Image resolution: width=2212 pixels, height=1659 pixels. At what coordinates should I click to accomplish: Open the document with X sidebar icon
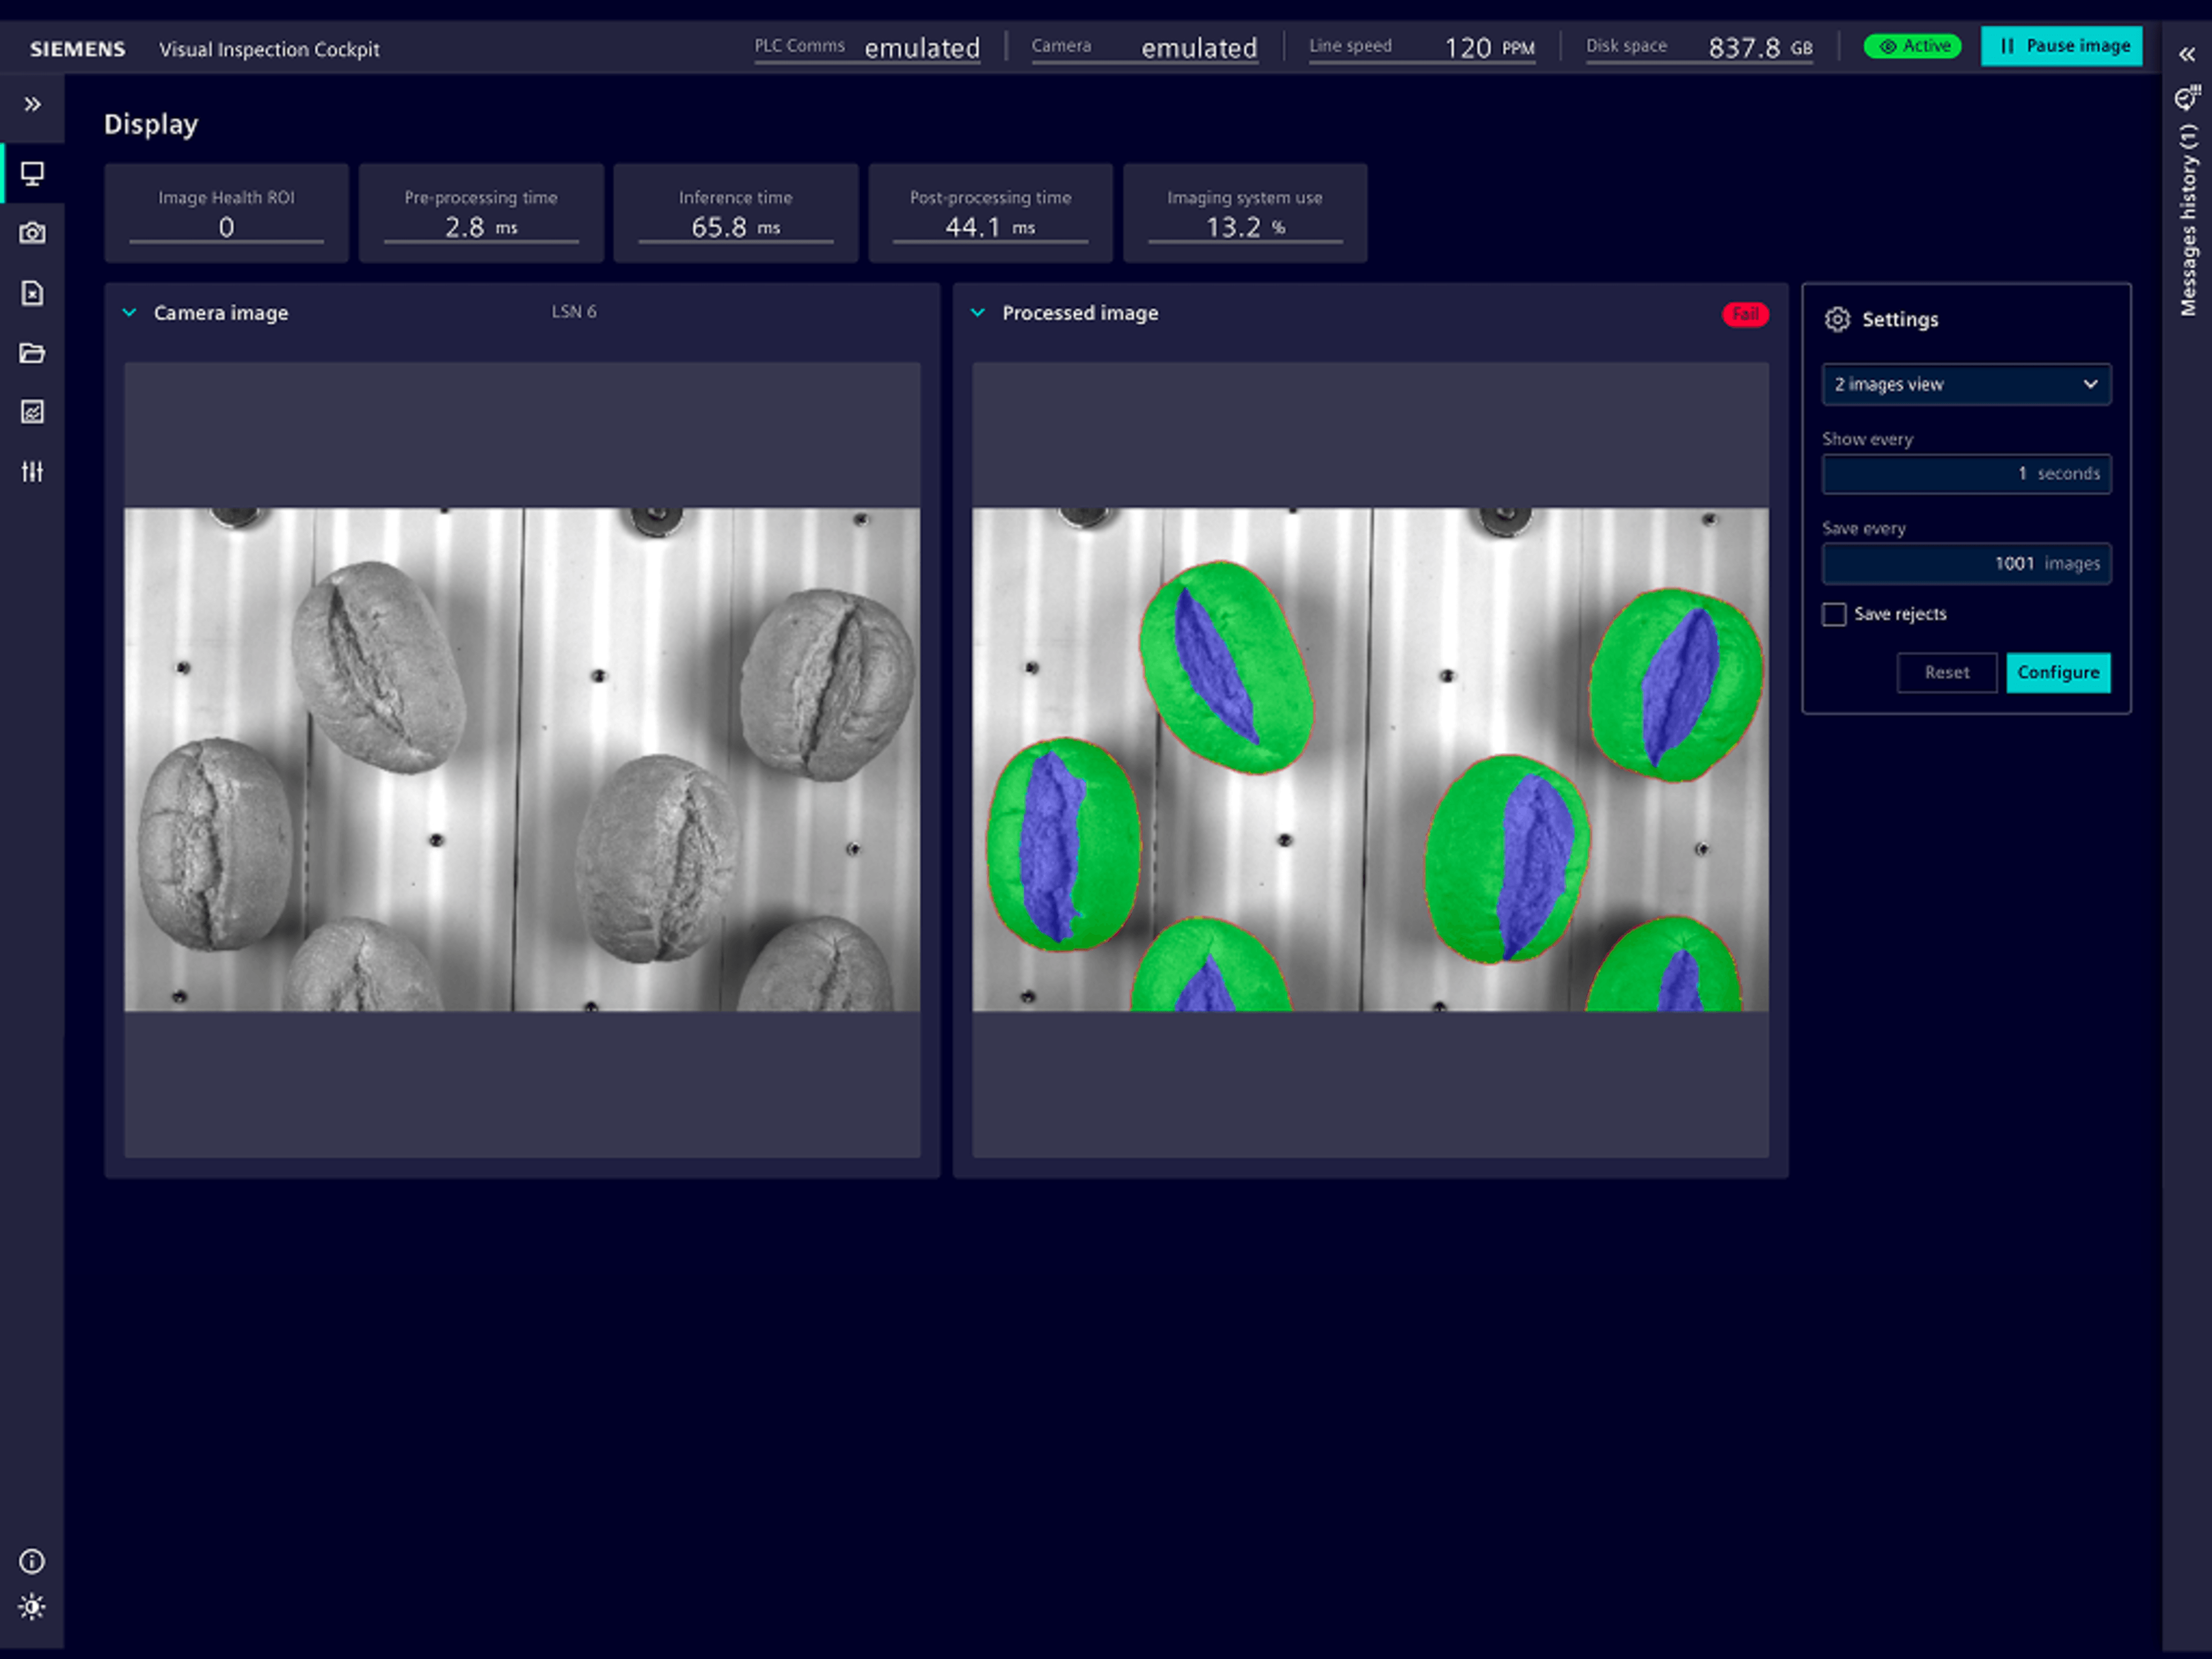tap(32, 293)
